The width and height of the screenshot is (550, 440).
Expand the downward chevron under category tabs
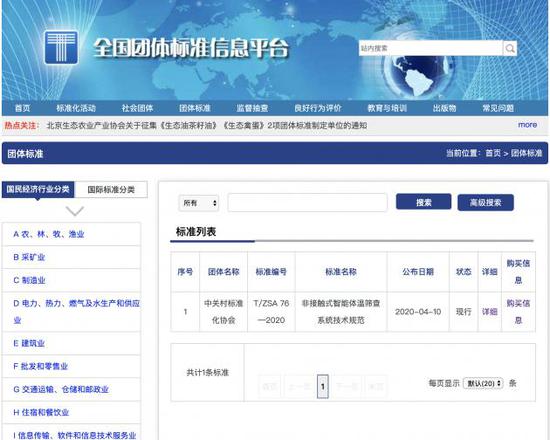click(x=75, y=211)
